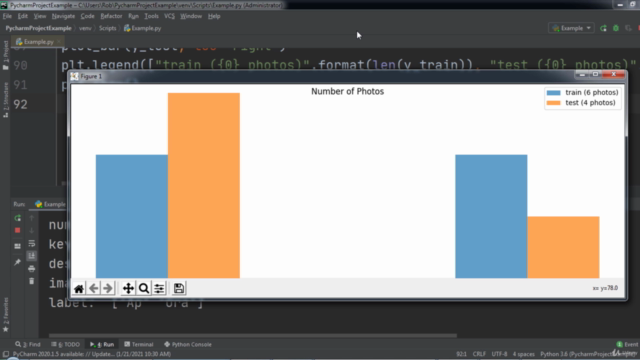Viewport: 640px width, 360px height.
Task: Open the Find tool window
Action: [x=28, y=344]
